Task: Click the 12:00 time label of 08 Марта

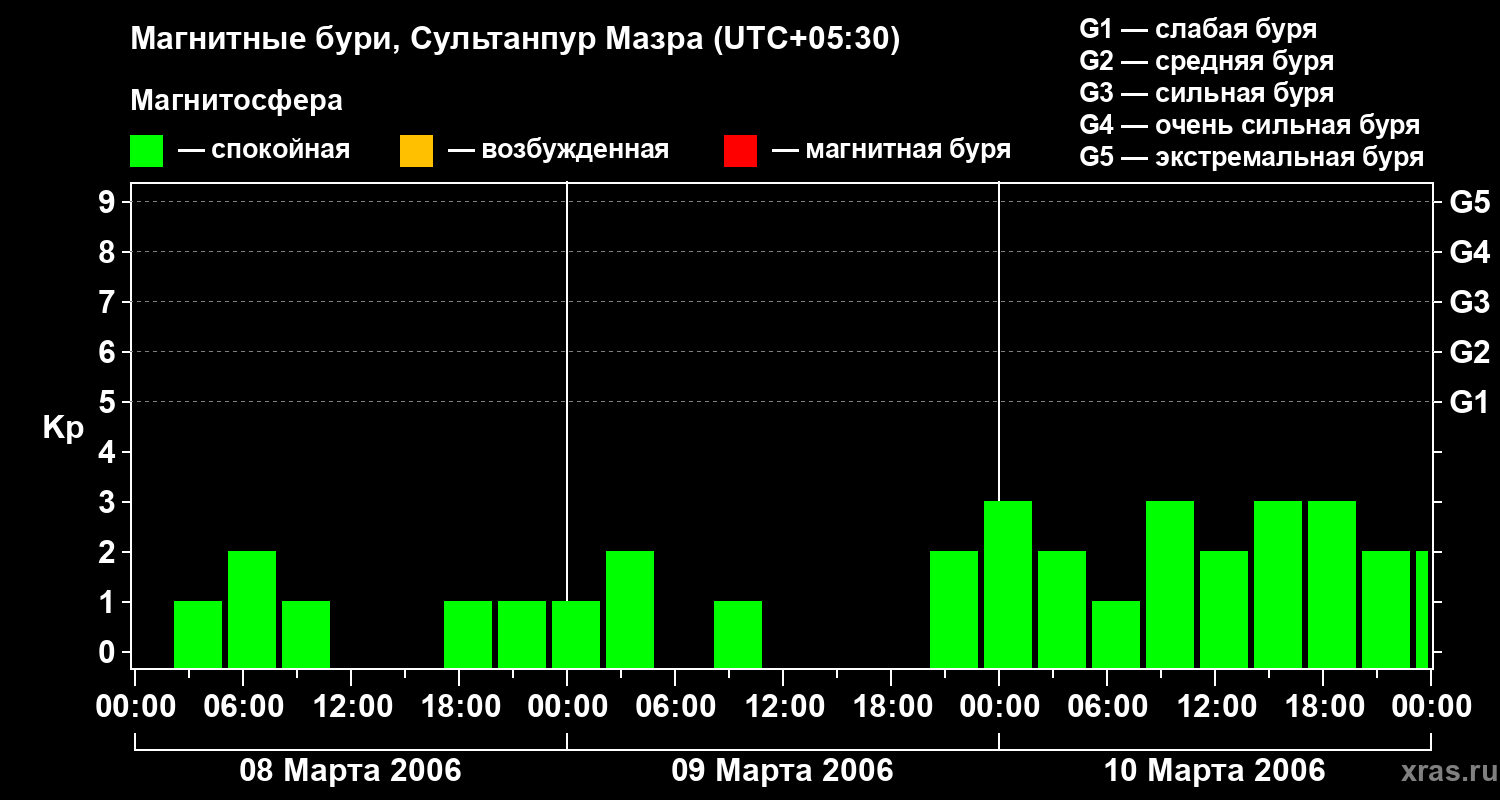Action: pos(351,707)
